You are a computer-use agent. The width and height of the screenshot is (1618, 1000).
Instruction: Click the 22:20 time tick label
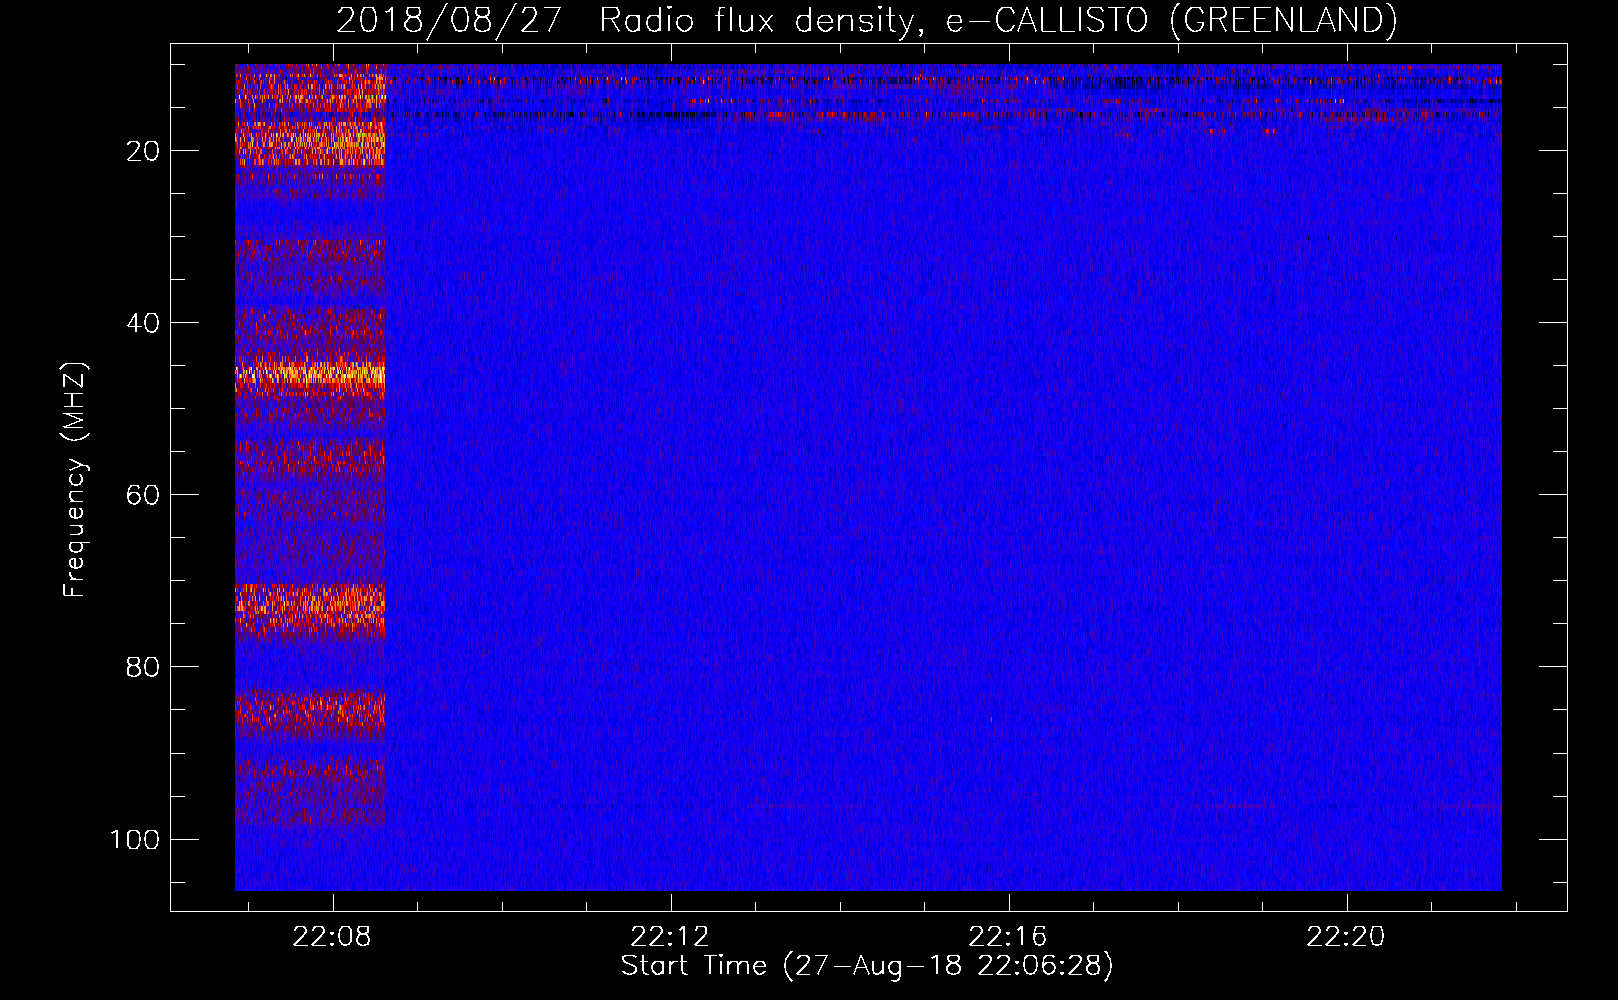[1346, 937]
